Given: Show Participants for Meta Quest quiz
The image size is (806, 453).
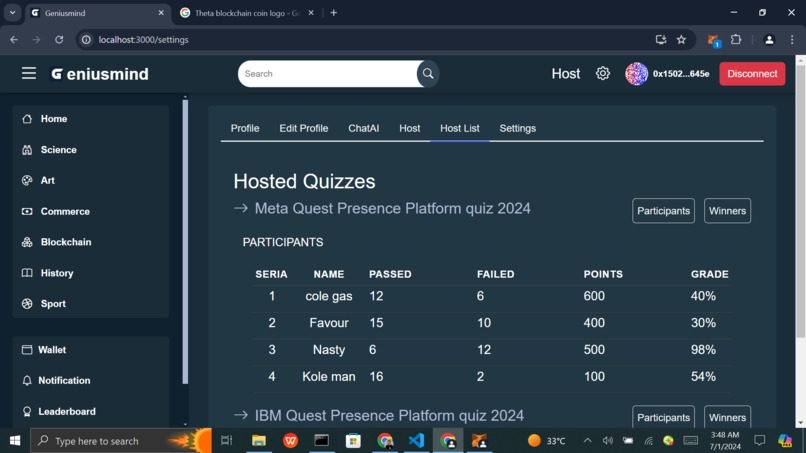Looking at the screenshot, I should [x=663, y=211].
